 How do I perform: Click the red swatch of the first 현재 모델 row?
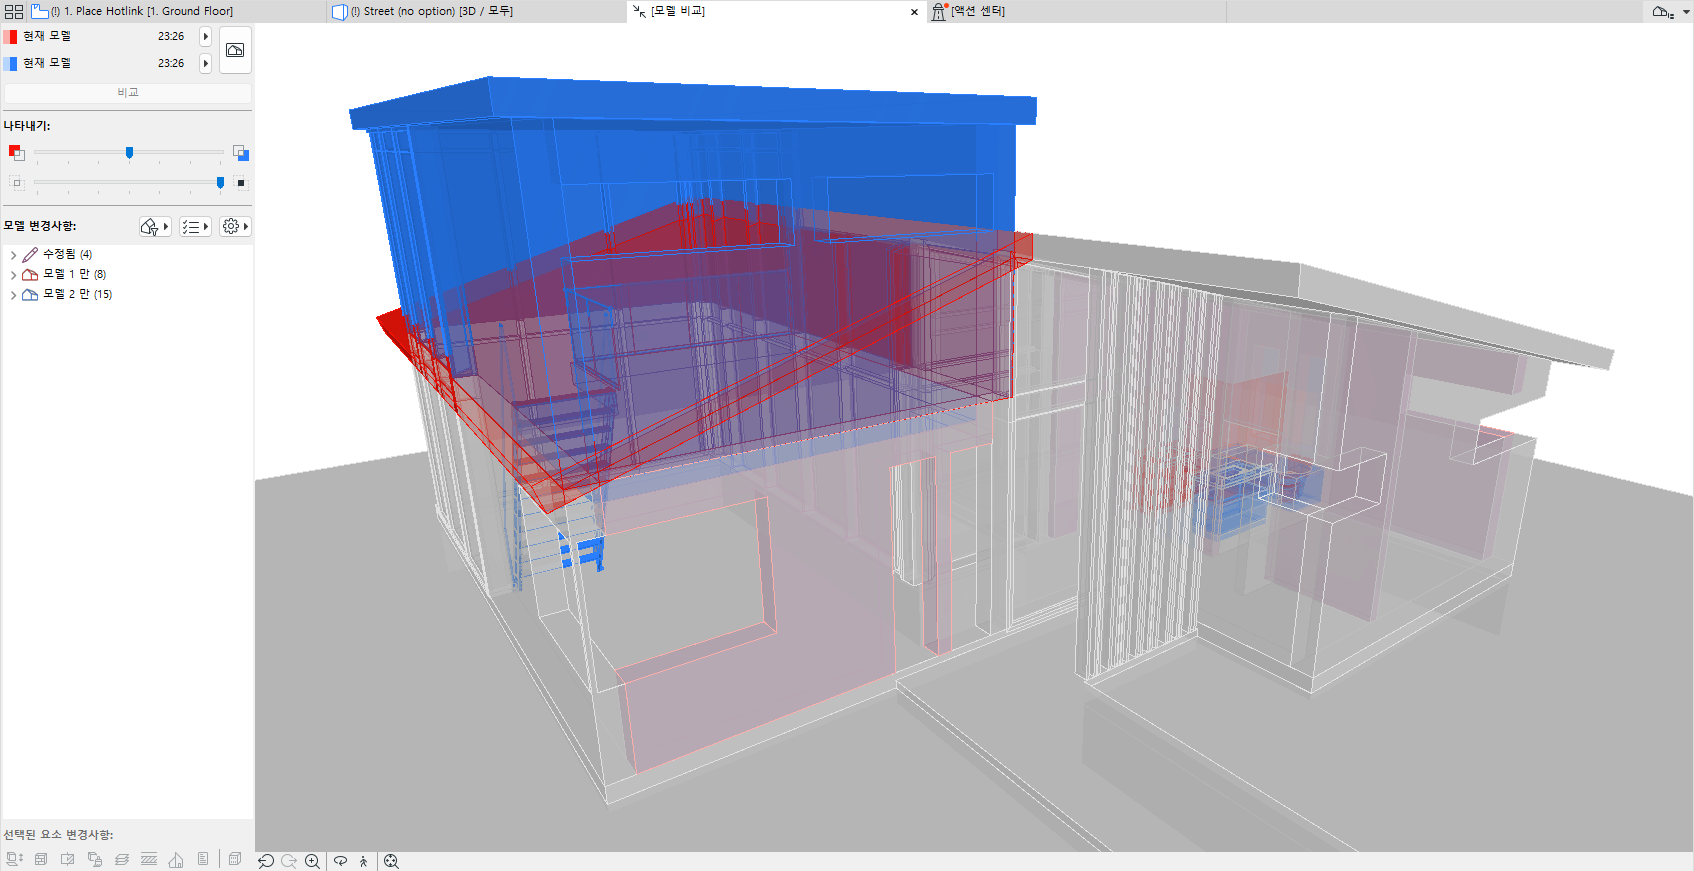(10, 36)
